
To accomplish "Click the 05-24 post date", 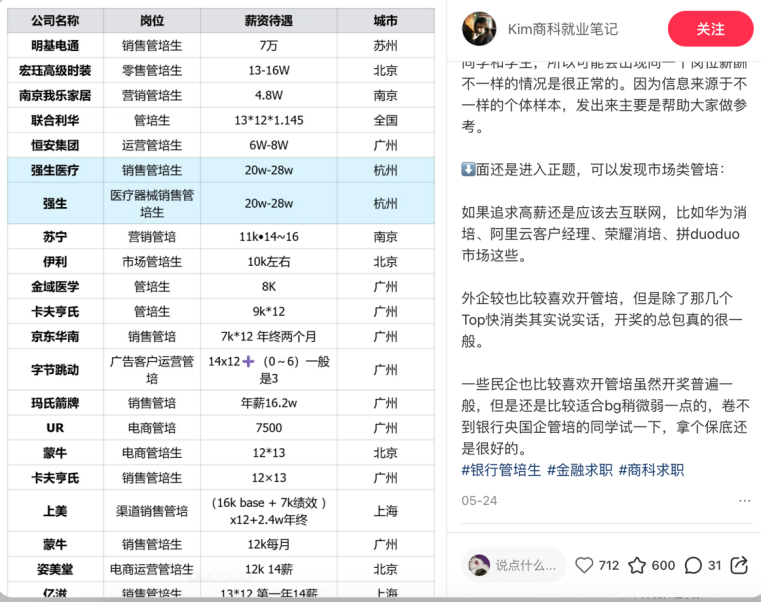I will pos(479,501).
